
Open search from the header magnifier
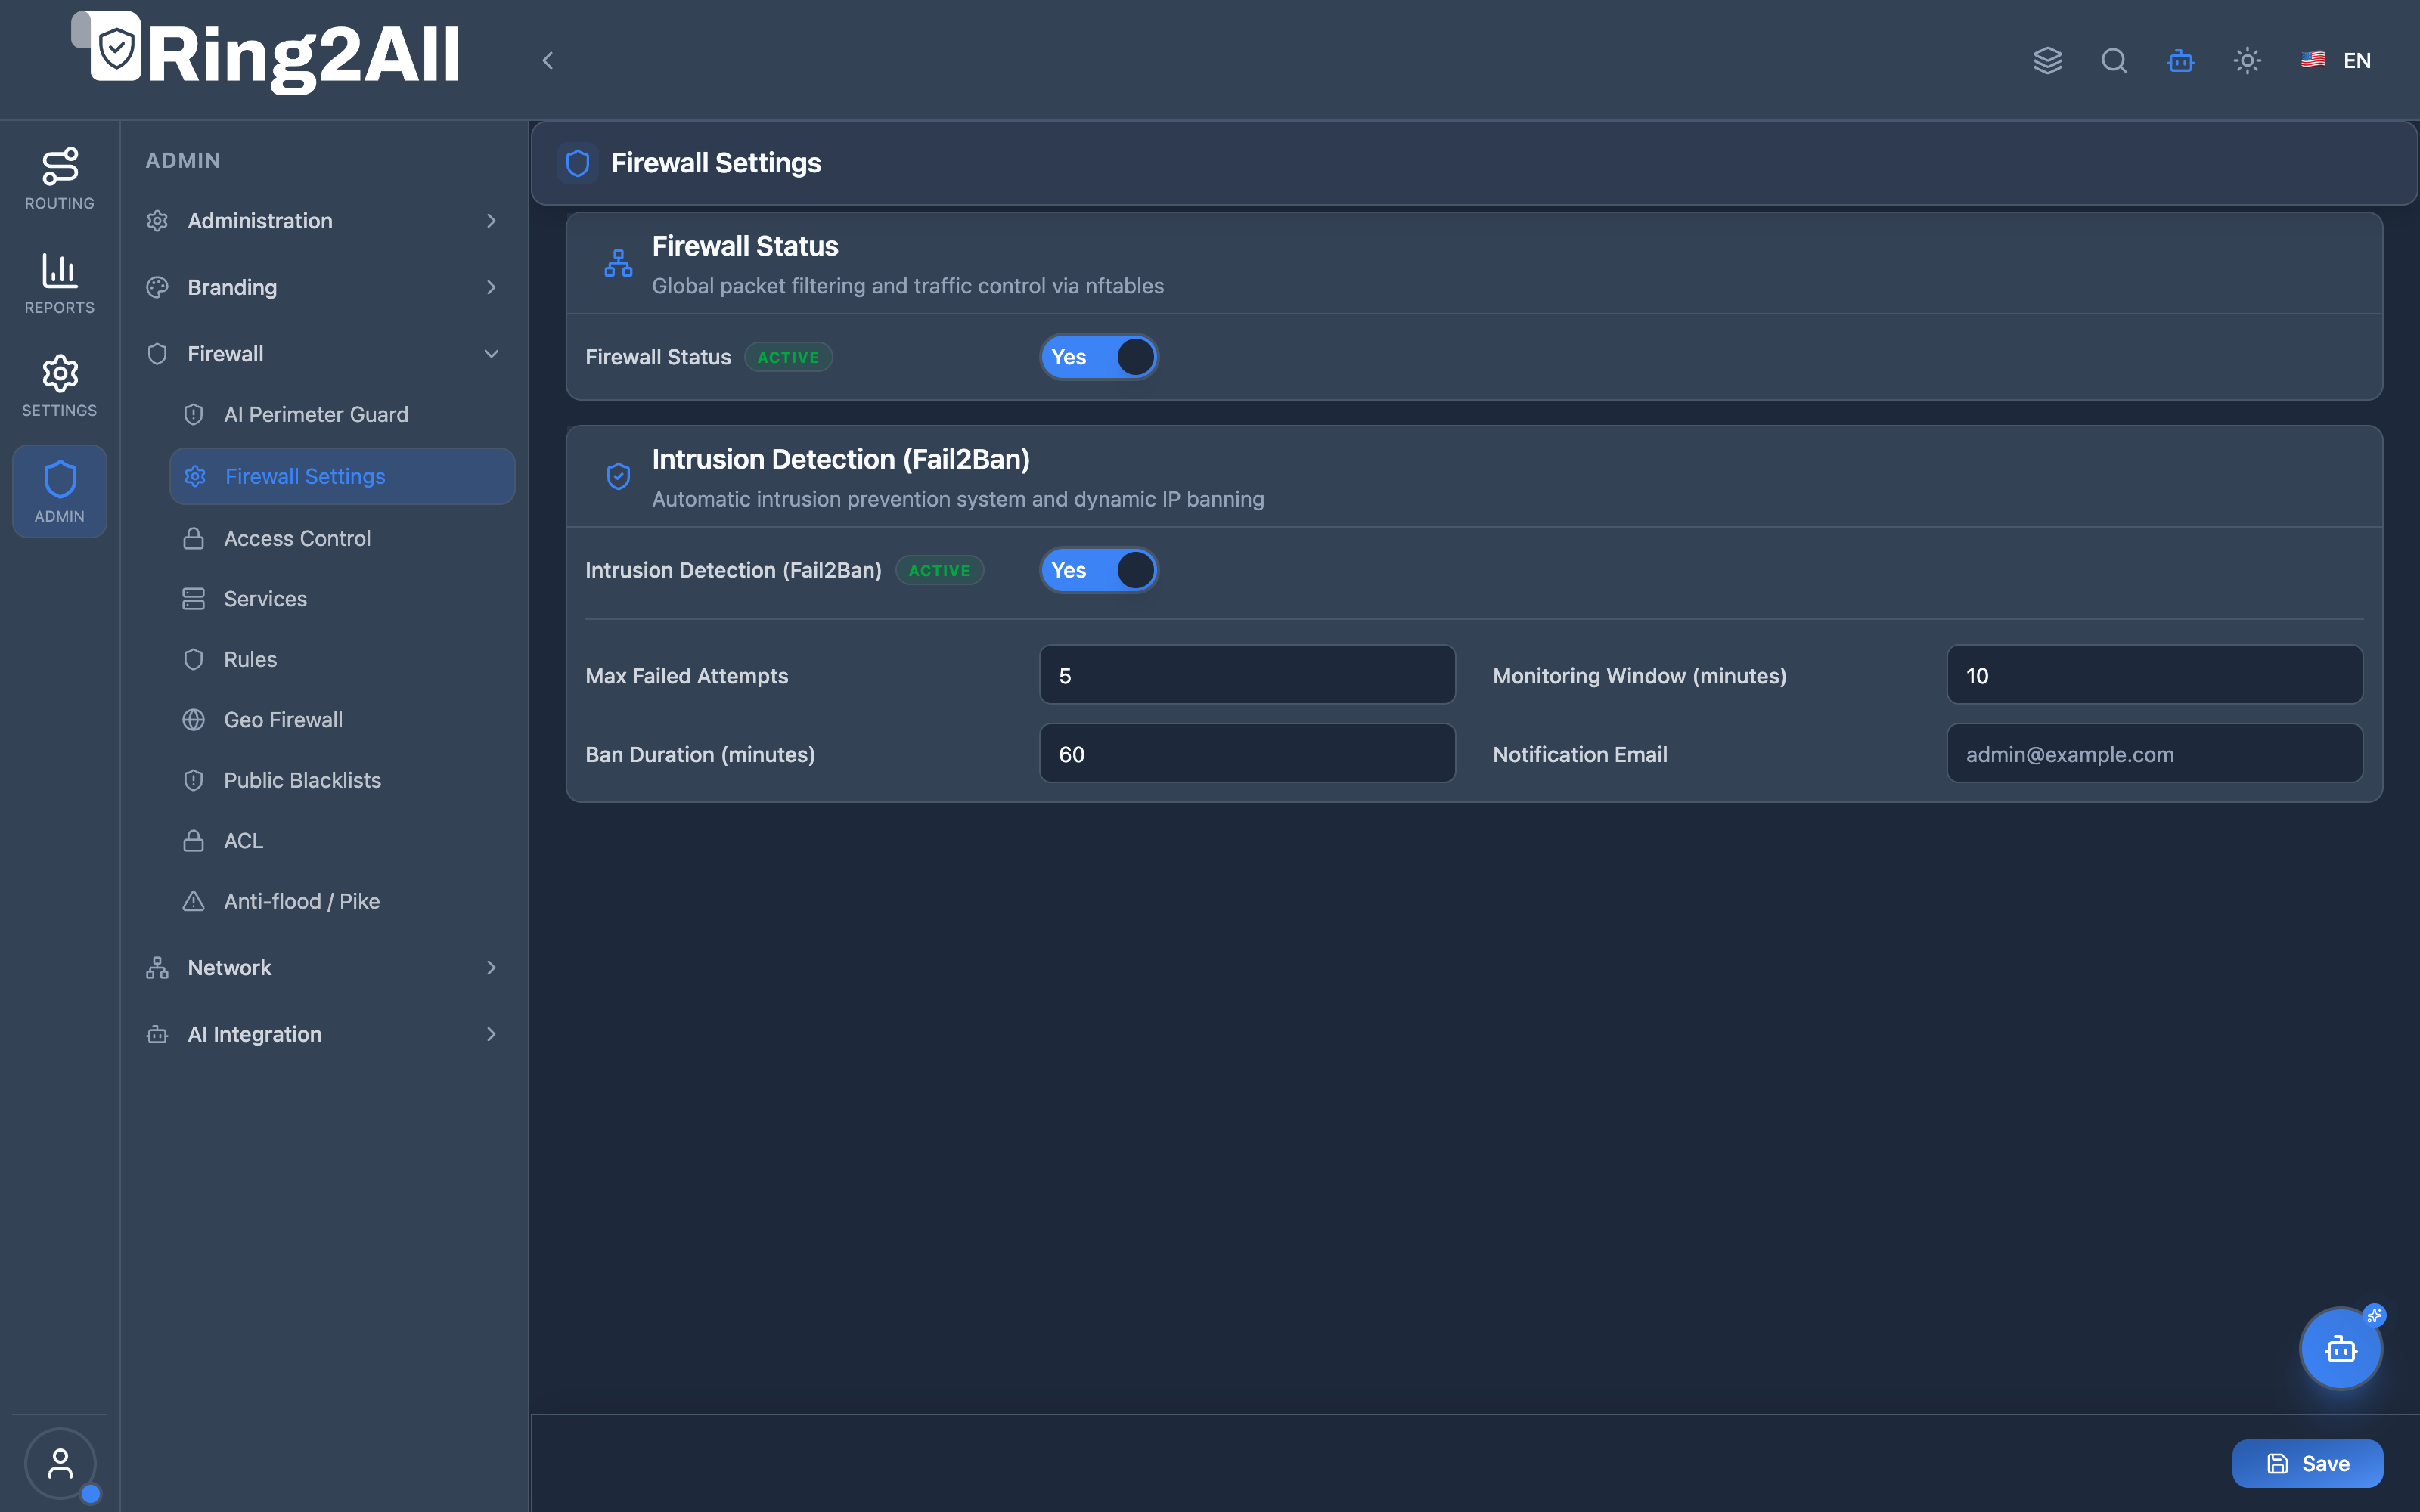click(x=2114, y=60)
